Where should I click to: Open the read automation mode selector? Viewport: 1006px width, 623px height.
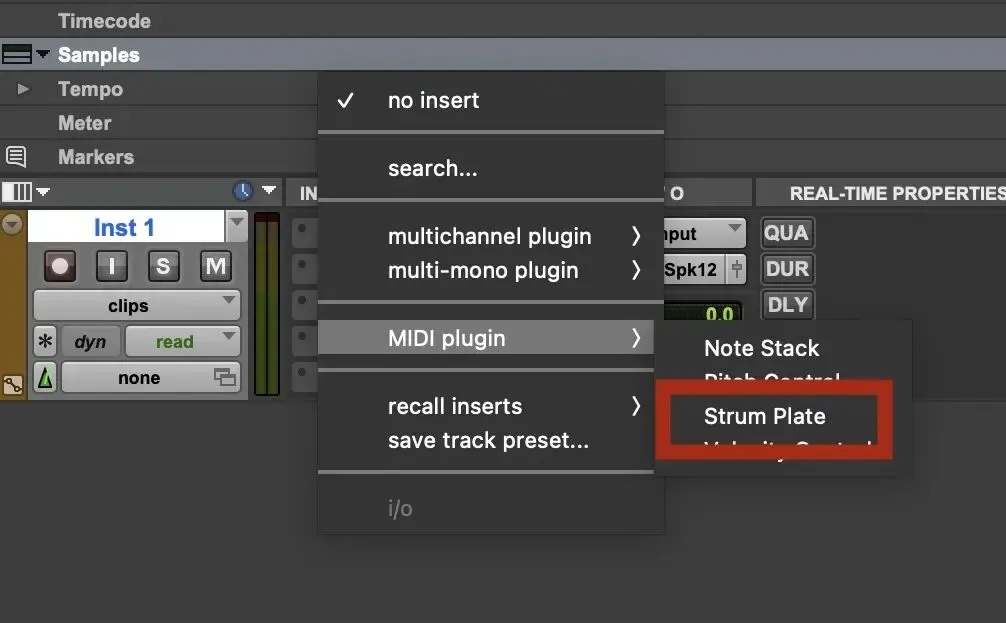pos(183,341)
